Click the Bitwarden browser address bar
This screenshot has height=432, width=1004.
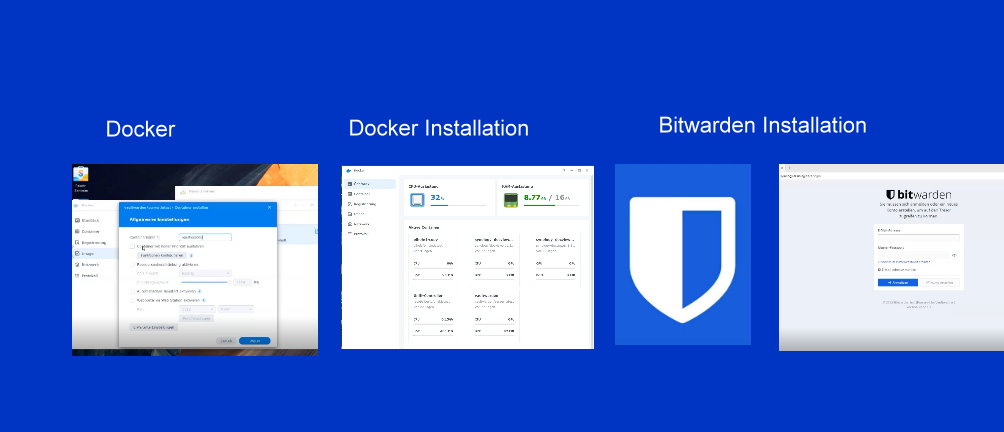click(x=891, y=175)
